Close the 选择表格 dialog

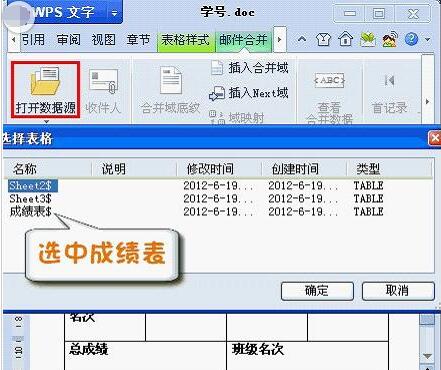(x=435, y=138)
